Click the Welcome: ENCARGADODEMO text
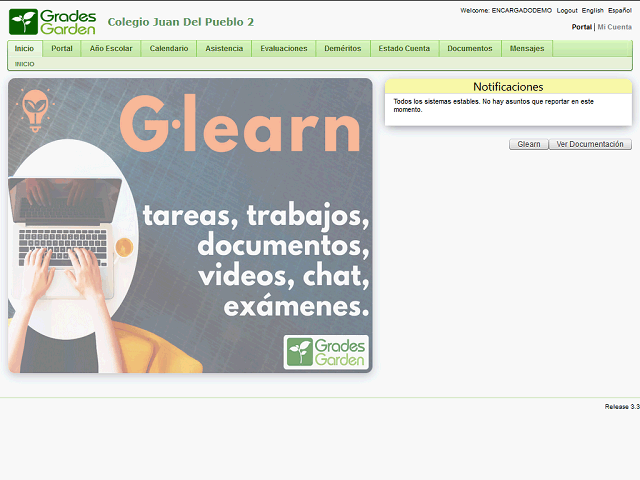The image size is (640, 480). (x=506, y=11)
